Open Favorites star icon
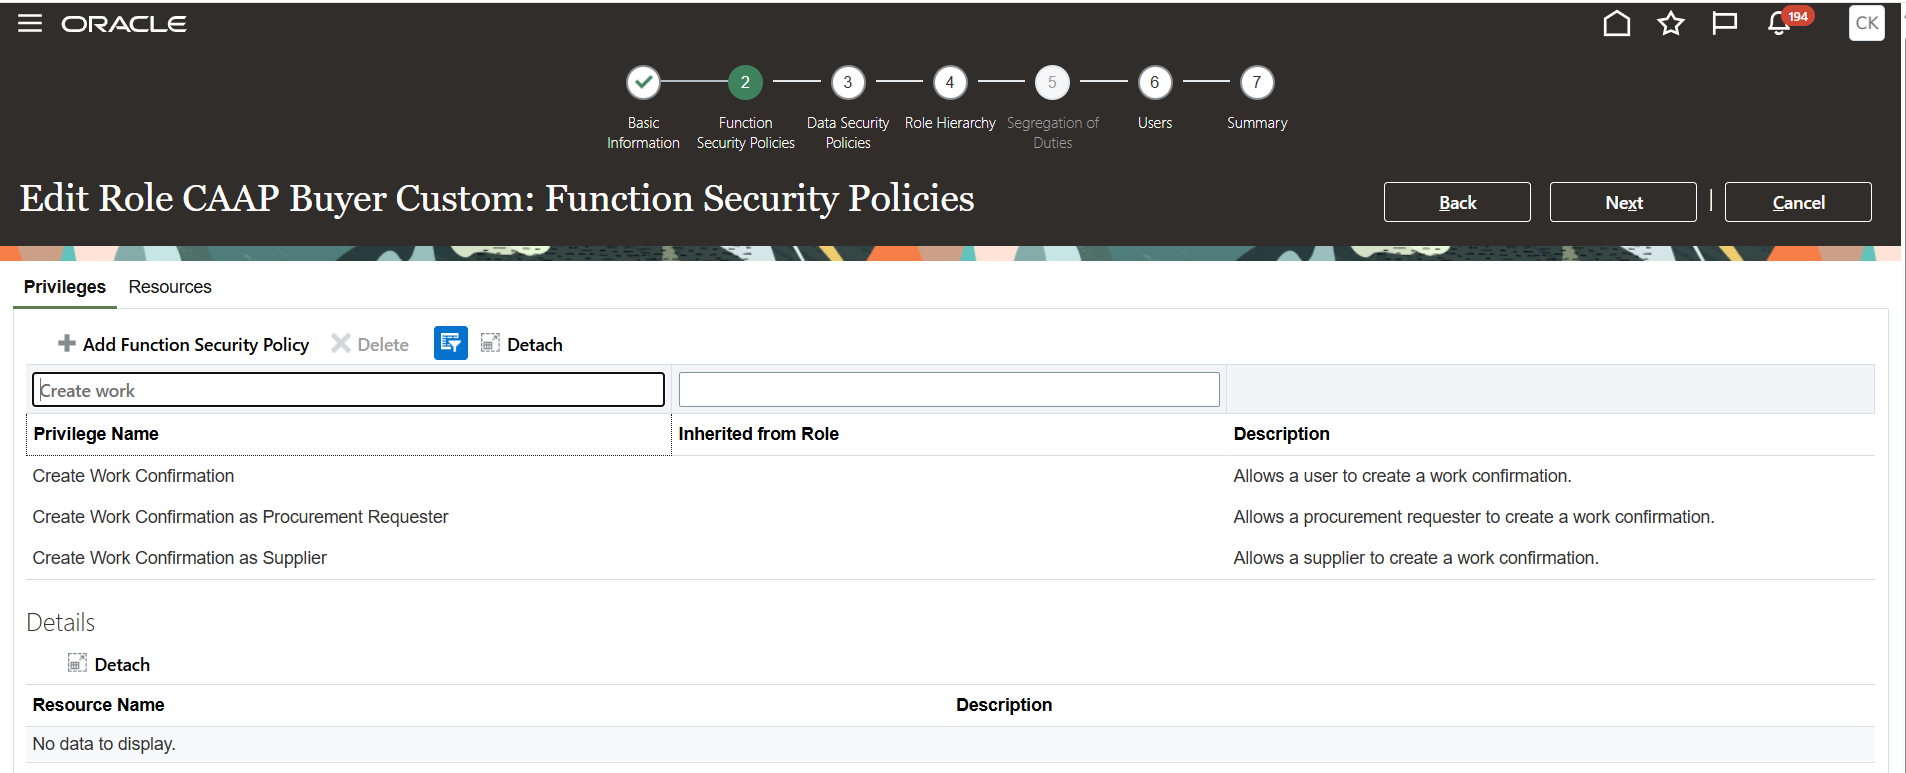1906x773 pixels. (1670, 23)
